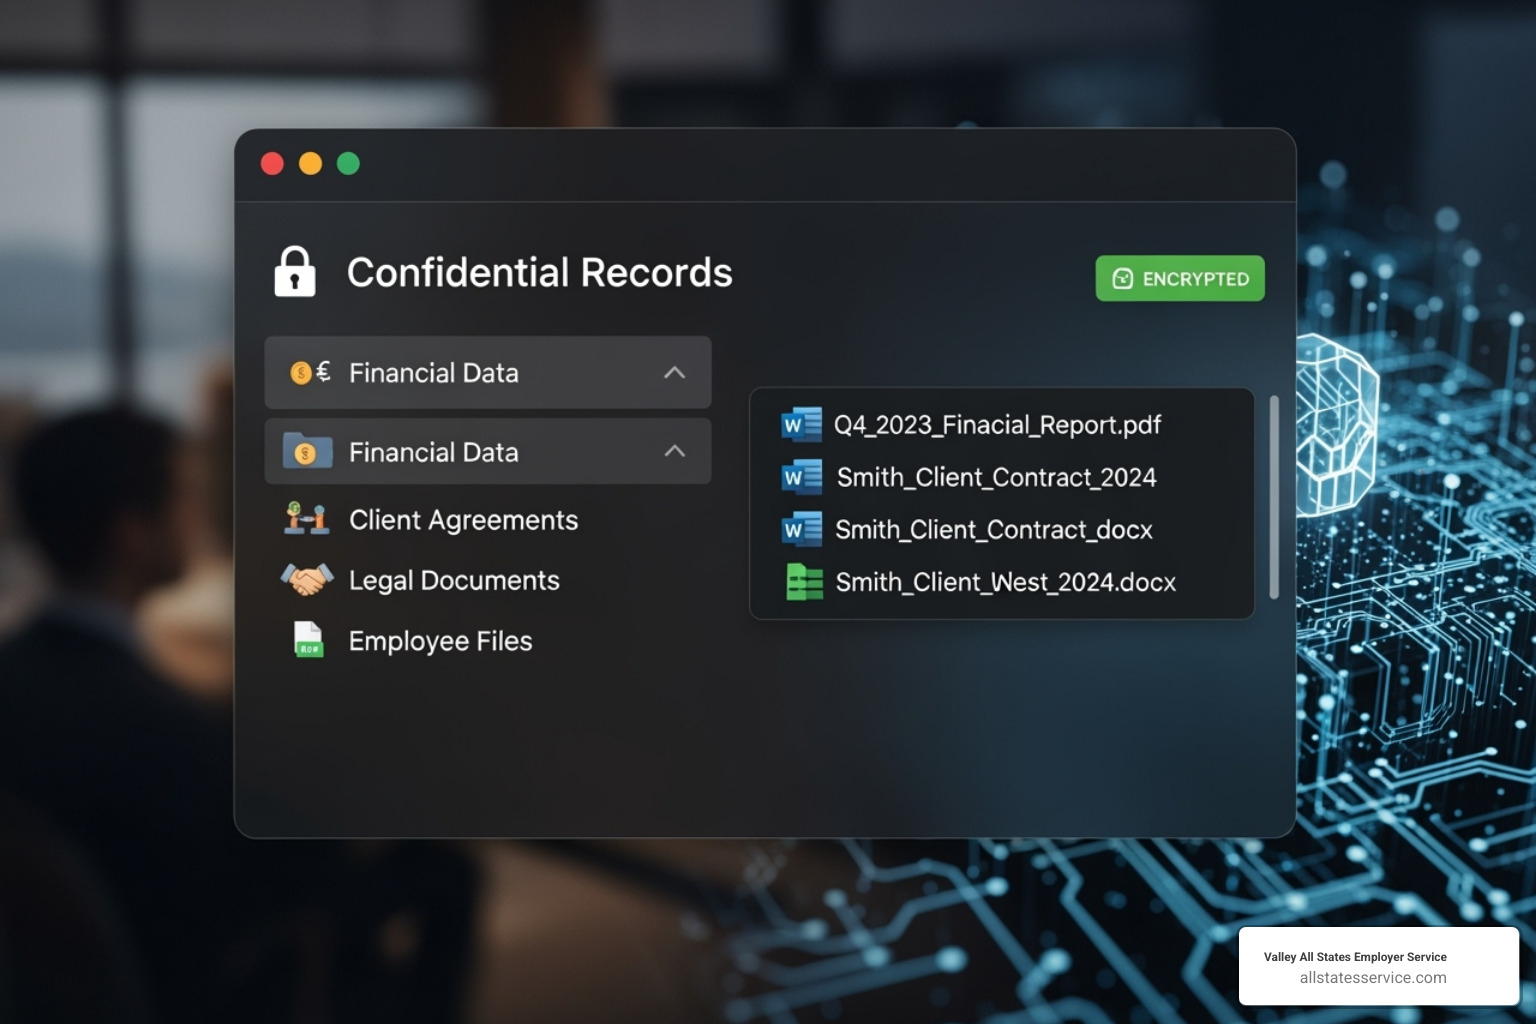Click the handshake icon for Legal Documents

[x=307, y=579]
